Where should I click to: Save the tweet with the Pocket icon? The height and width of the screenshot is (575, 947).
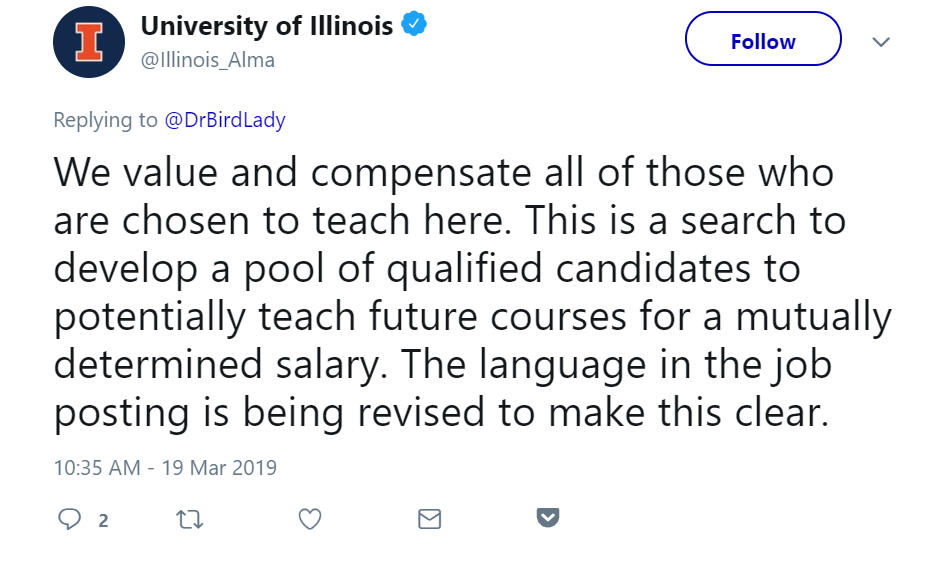(x=548, y=518)
